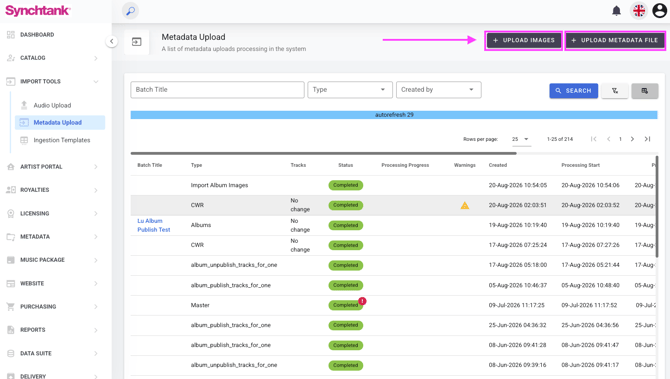Click the Import Tools sidebar icon

click(x=11, y=81)
